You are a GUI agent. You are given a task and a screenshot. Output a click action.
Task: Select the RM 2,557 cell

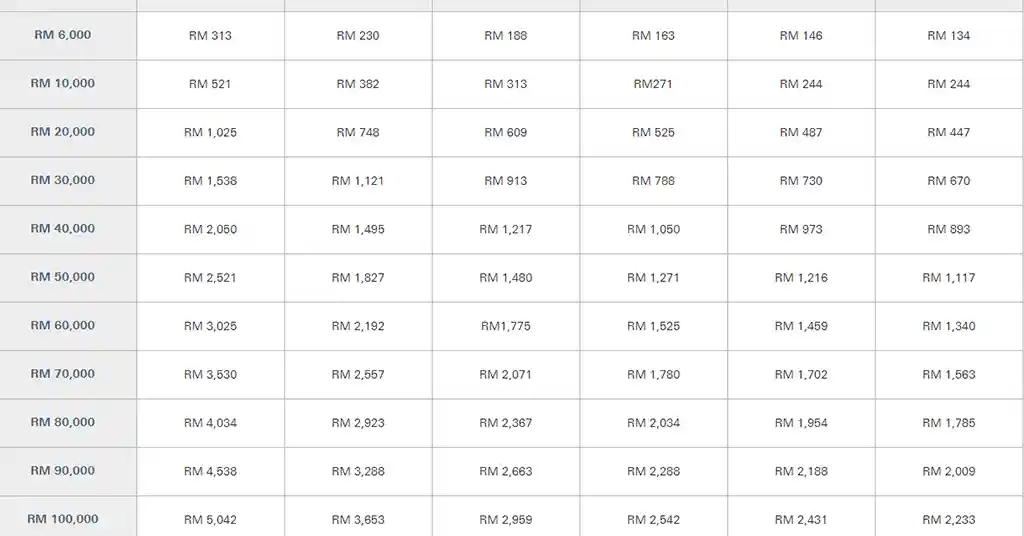pos(358,375)
